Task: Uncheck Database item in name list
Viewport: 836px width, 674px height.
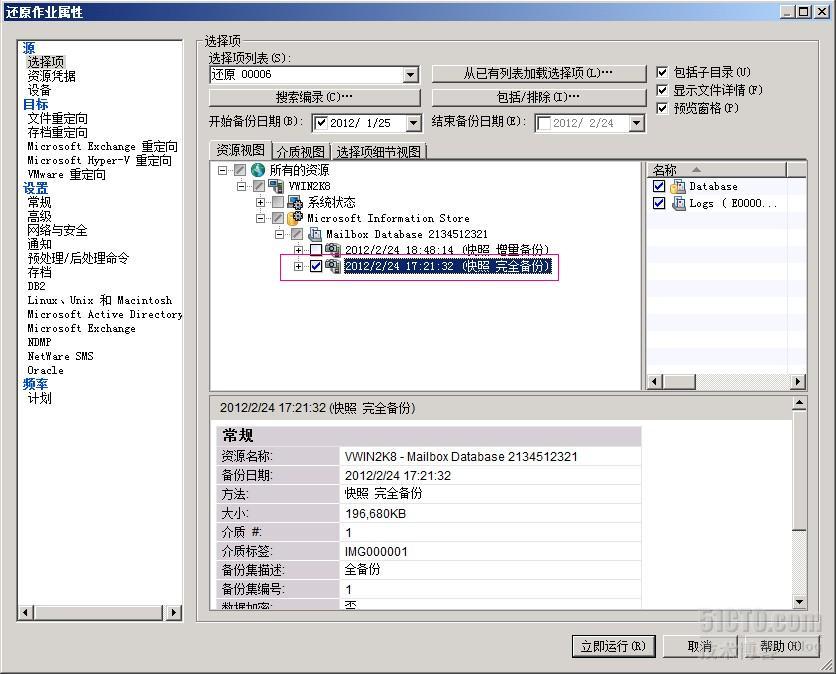Action: (x=659, y=186)
